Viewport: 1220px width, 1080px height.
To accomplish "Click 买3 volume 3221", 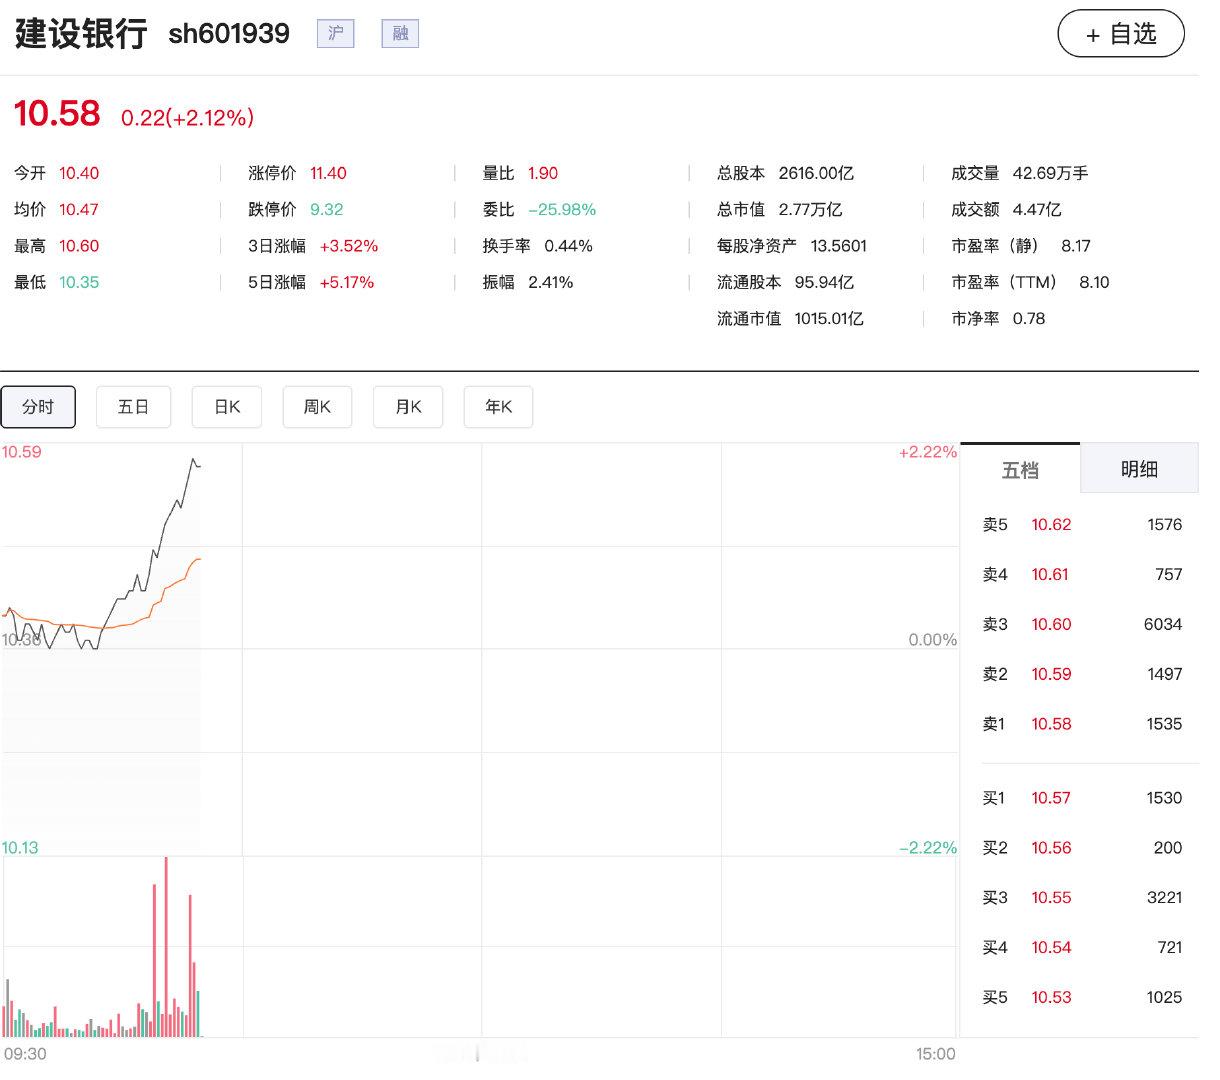I will pos(1164,898).
